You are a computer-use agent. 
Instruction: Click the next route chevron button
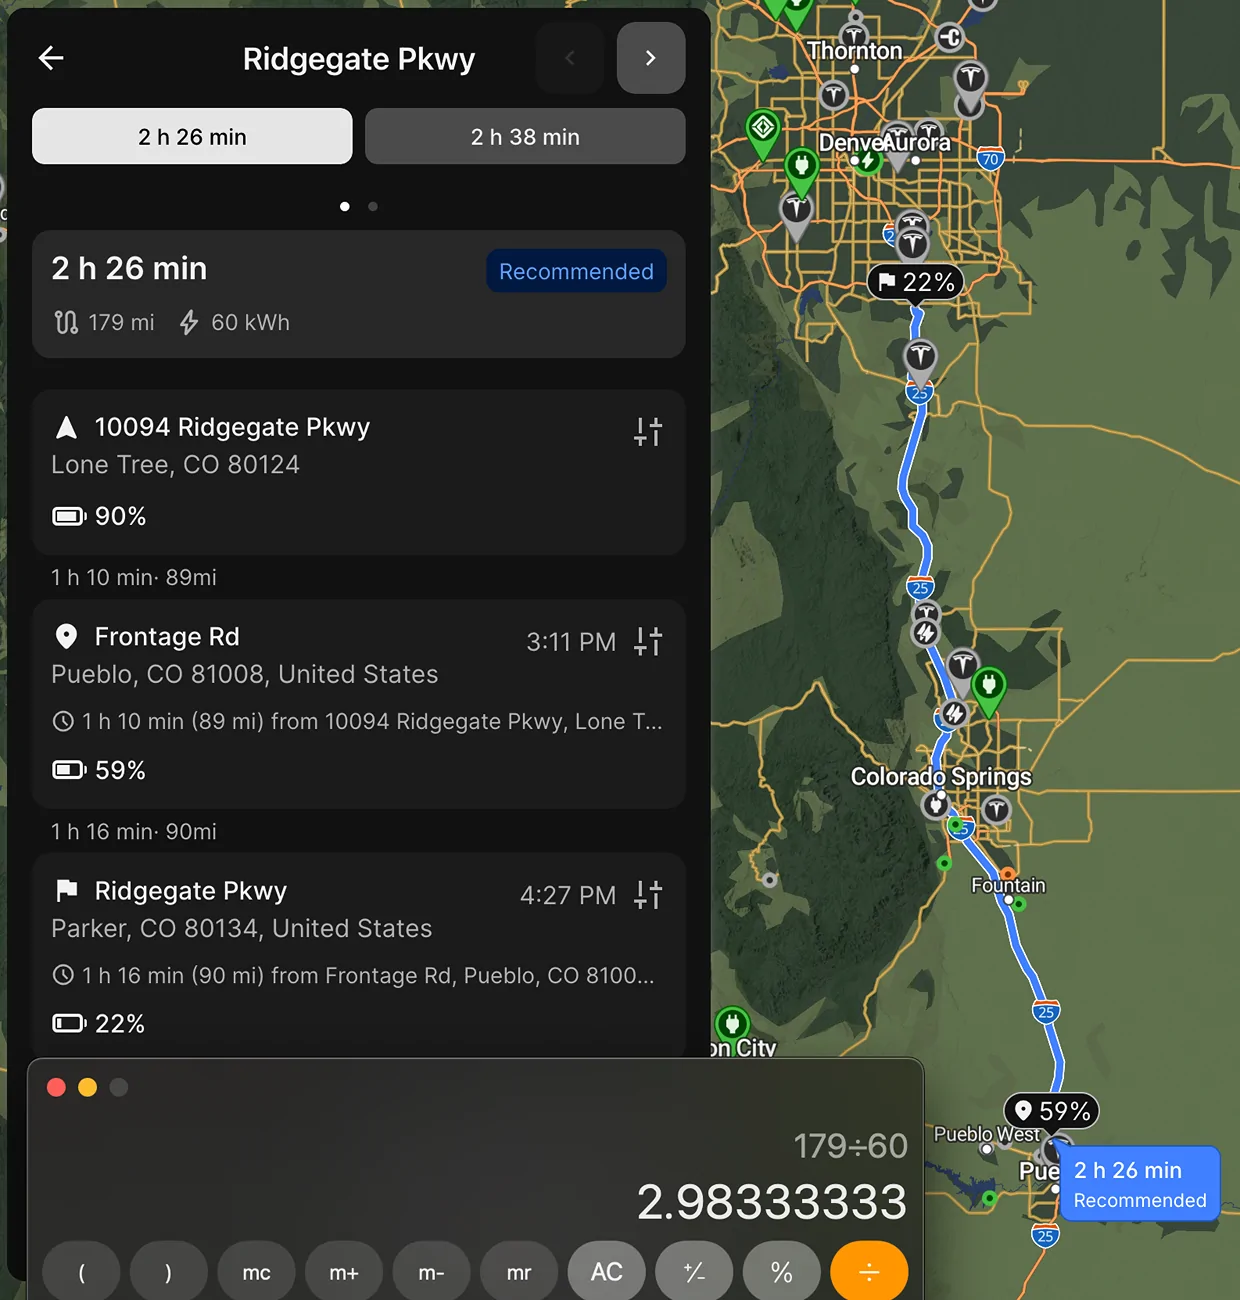(x=651, y=58)
